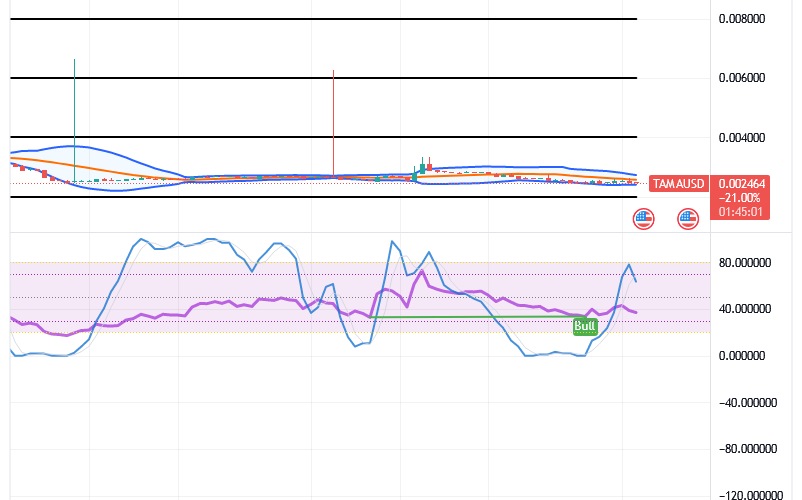Click the 0.000000 indicator axis label
The height and width of the screenshot is (500, 802).
tap(742, 356)
